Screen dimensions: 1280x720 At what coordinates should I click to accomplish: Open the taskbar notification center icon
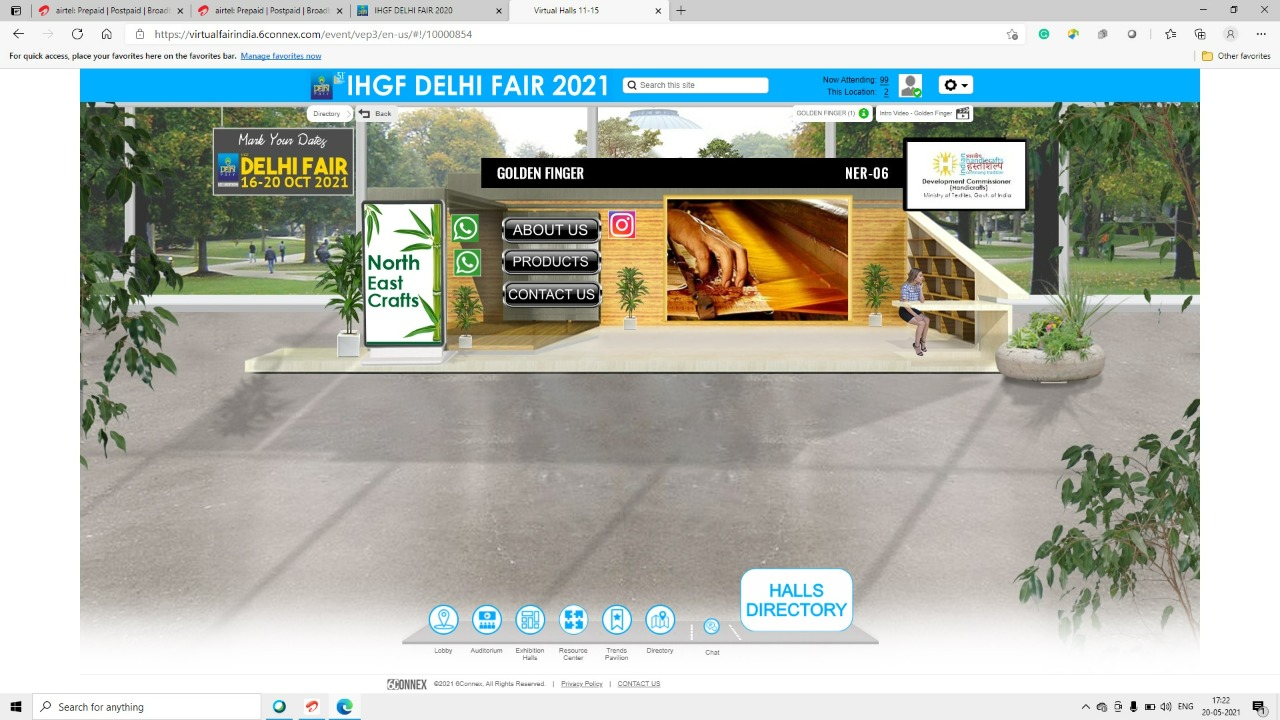1259,707
